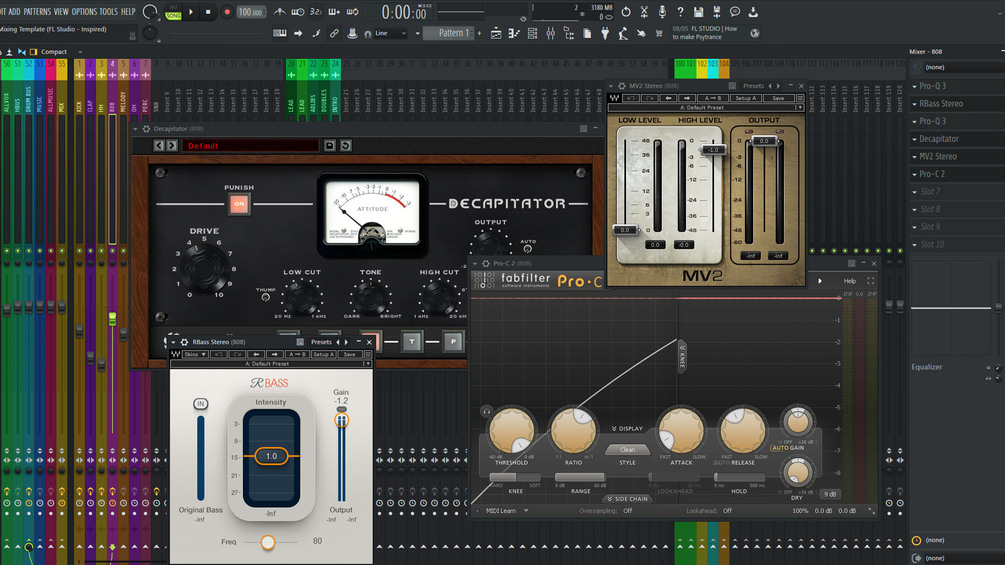This screenshot has width=1005, height=565.
Task: Open the channel rack icon
Action: pos(532,33)
